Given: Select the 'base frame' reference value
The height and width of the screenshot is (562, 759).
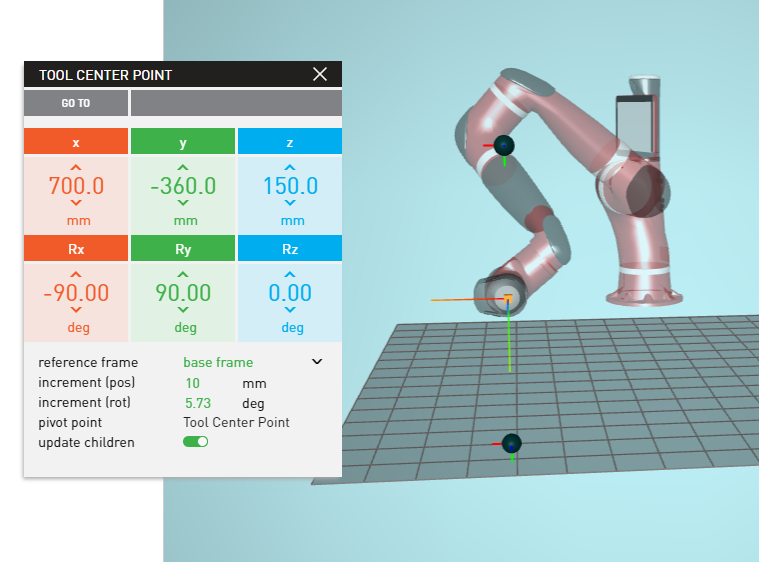Looking at the screenshot, I should pyautogui.click(x=218, y=362).
